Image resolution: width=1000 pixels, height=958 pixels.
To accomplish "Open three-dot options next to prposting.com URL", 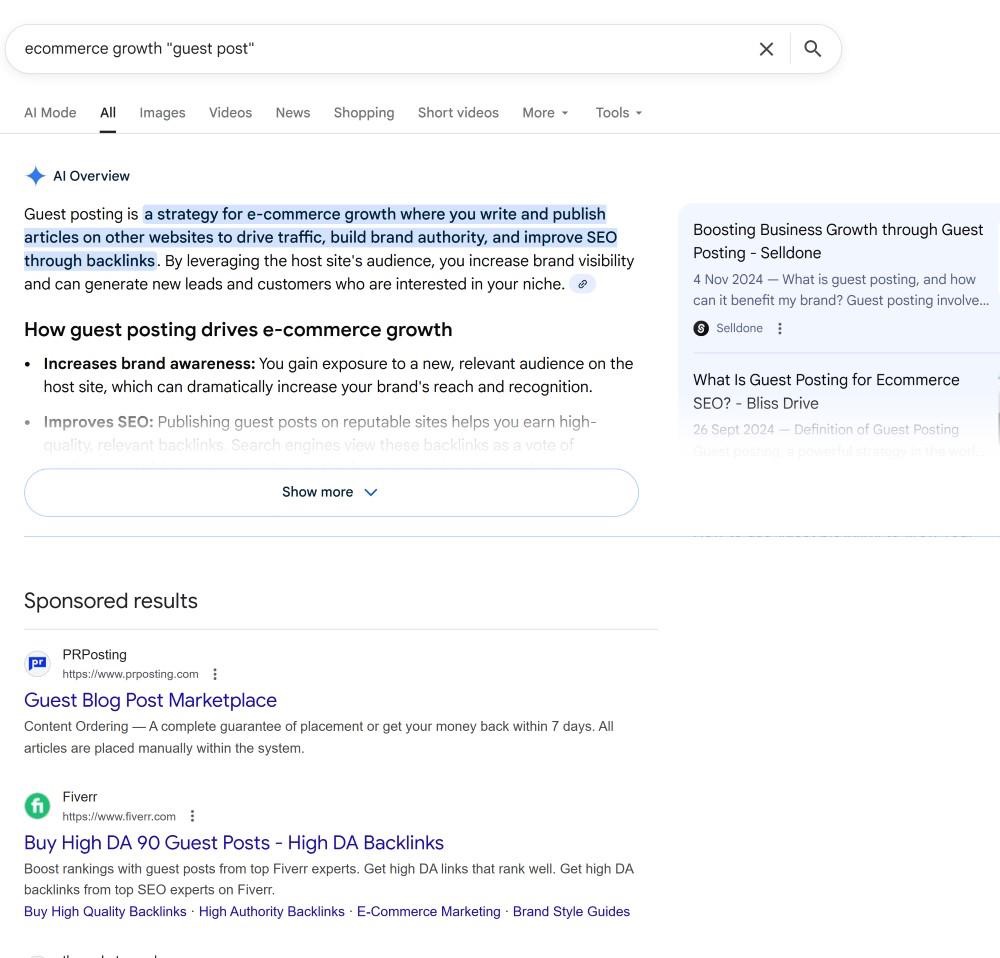I will (x=215, y=674).
